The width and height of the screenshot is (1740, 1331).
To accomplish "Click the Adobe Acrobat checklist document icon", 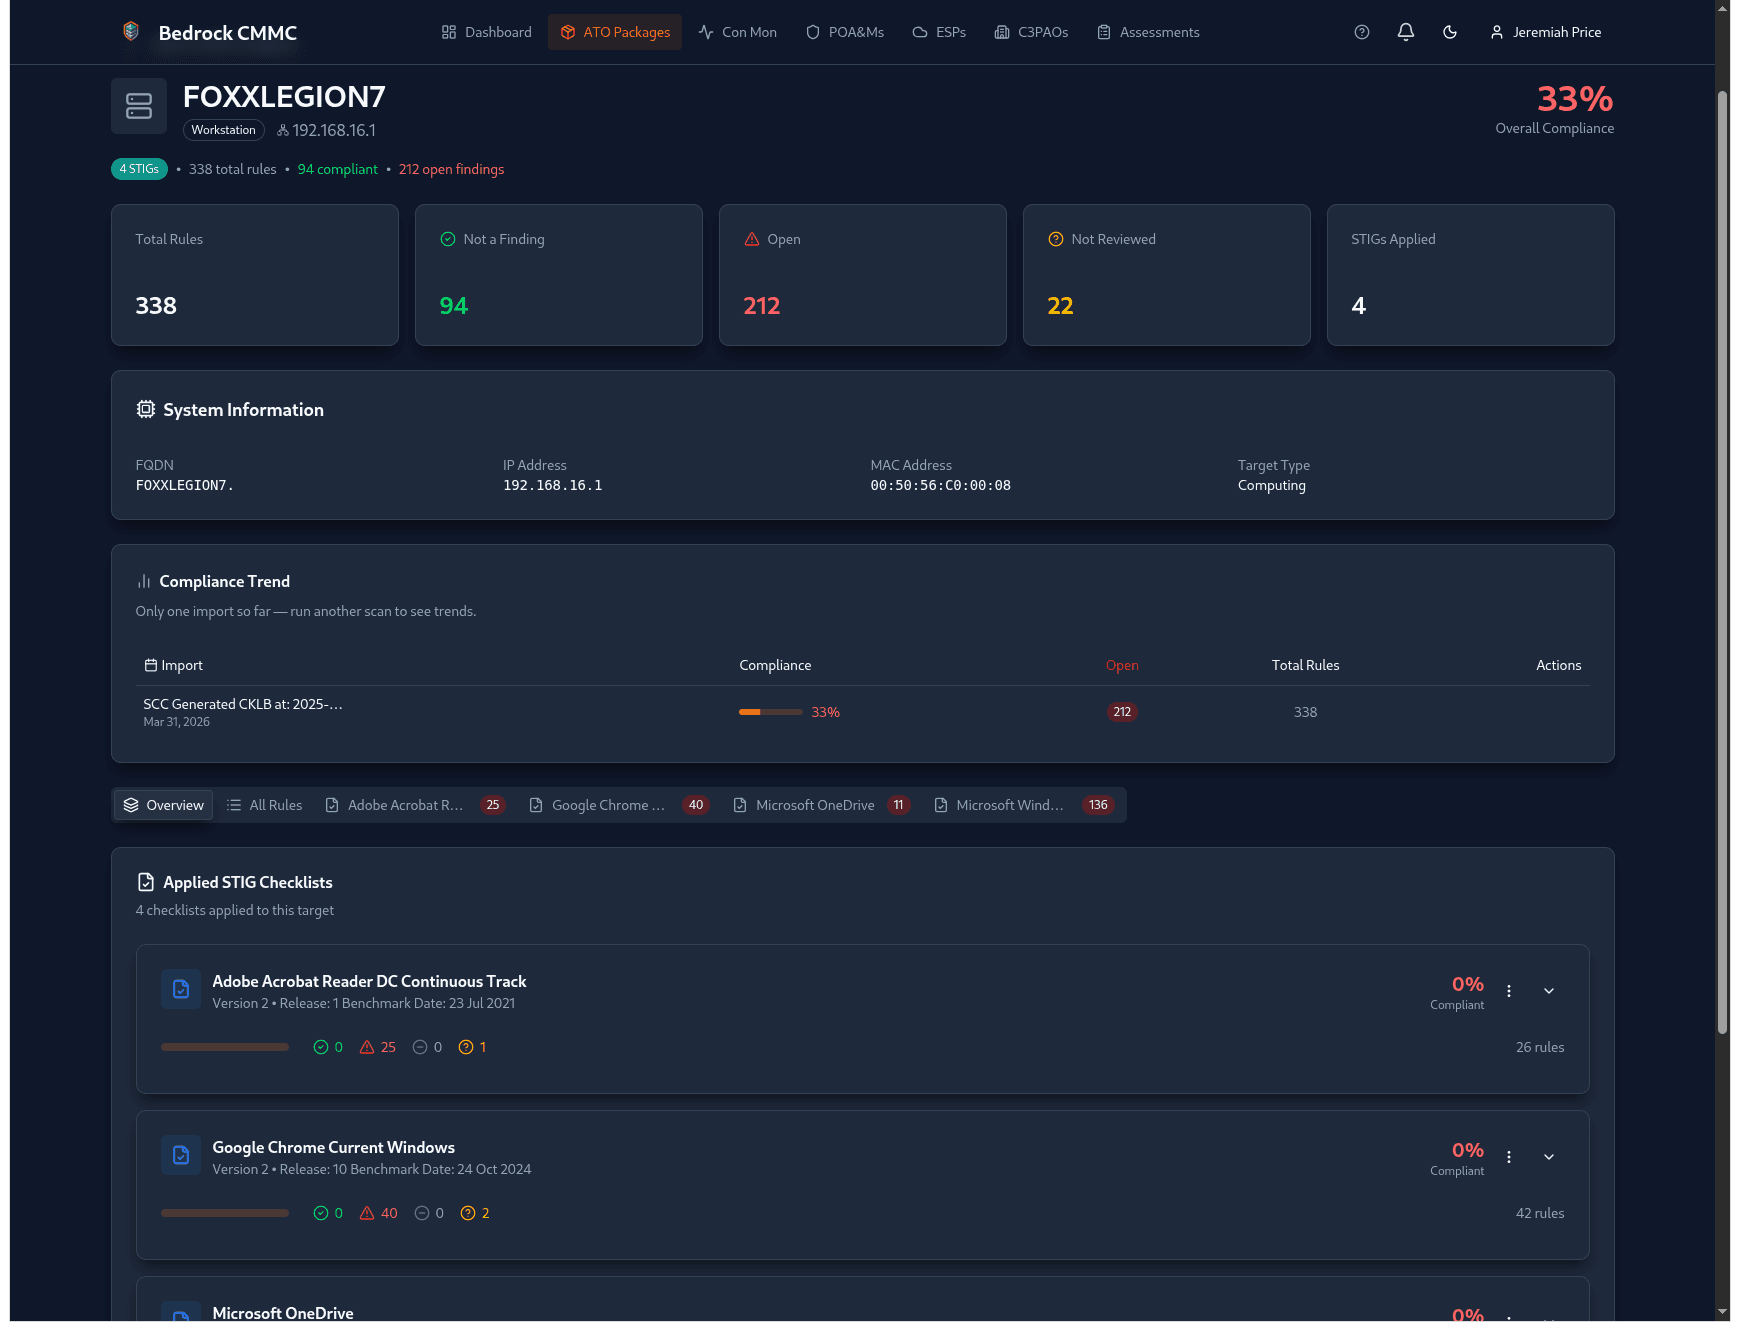I will (181, 989).
